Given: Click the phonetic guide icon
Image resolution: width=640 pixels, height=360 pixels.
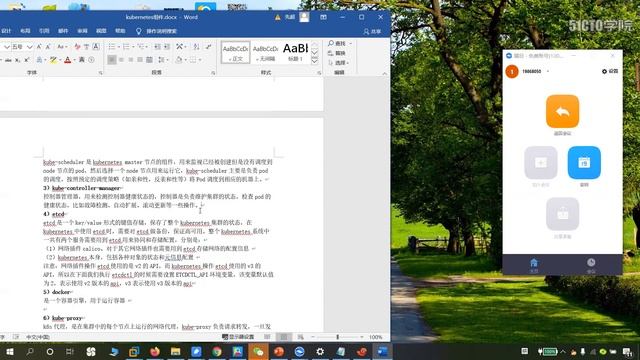Looking at the screenshot, I should (86, 47).
